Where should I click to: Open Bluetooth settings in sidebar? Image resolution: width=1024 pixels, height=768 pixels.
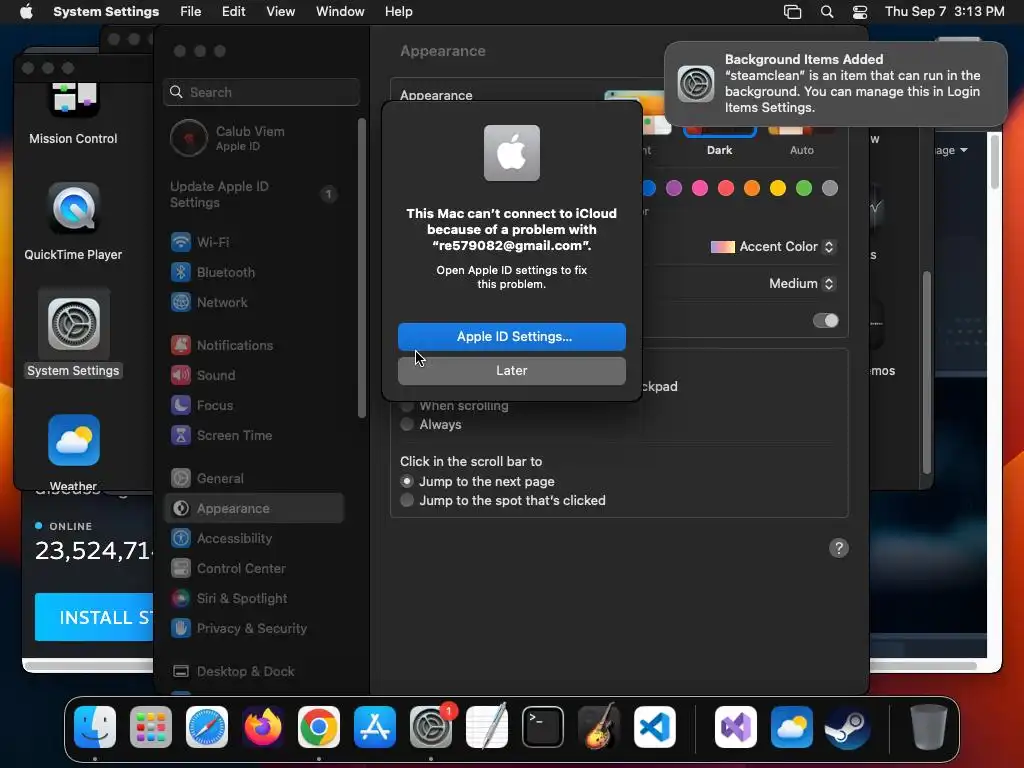(x=255, y=272)
